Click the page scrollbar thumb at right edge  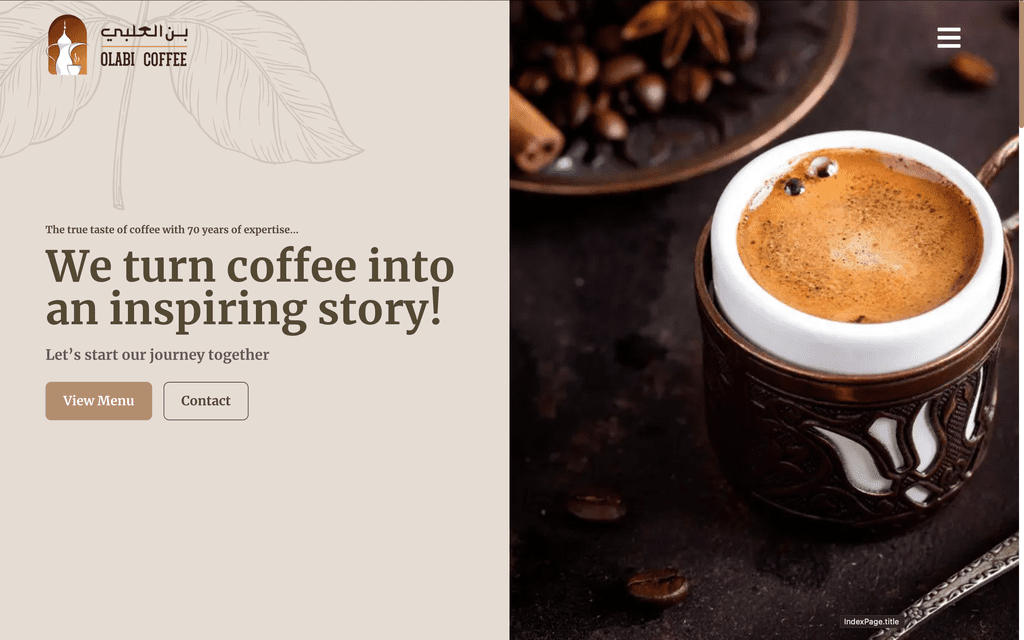[x=1021, y=64]
